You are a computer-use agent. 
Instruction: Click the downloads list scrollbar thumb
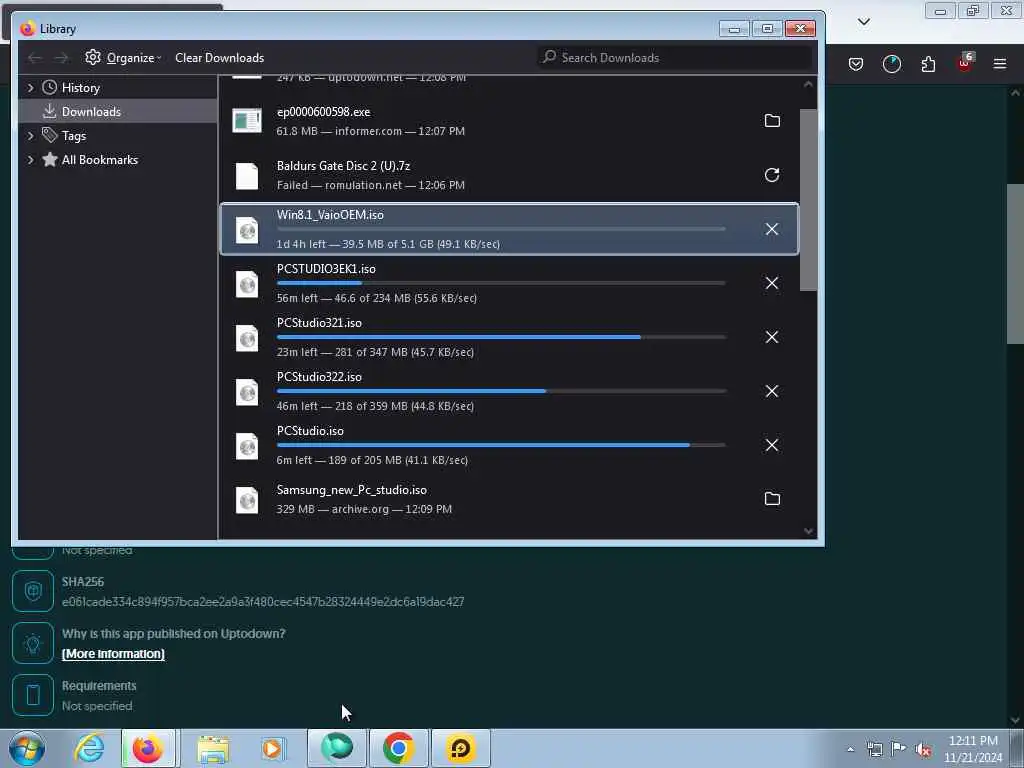coord(808,199)
